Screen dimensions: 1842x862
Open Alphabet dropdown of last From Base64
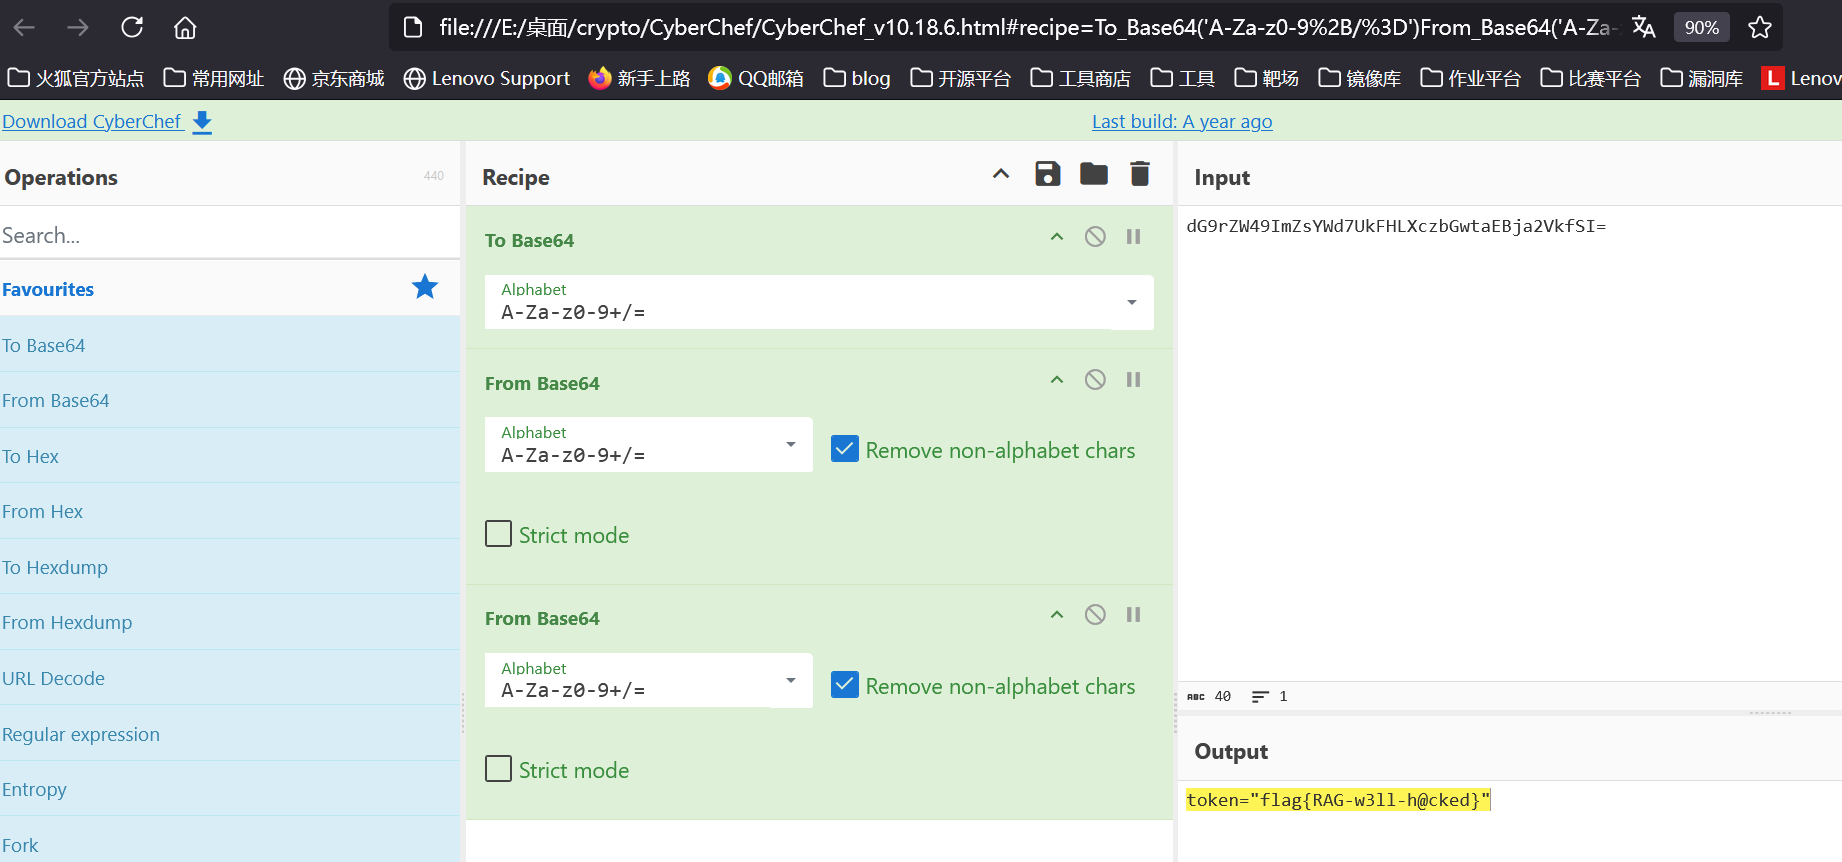point(790,680)
